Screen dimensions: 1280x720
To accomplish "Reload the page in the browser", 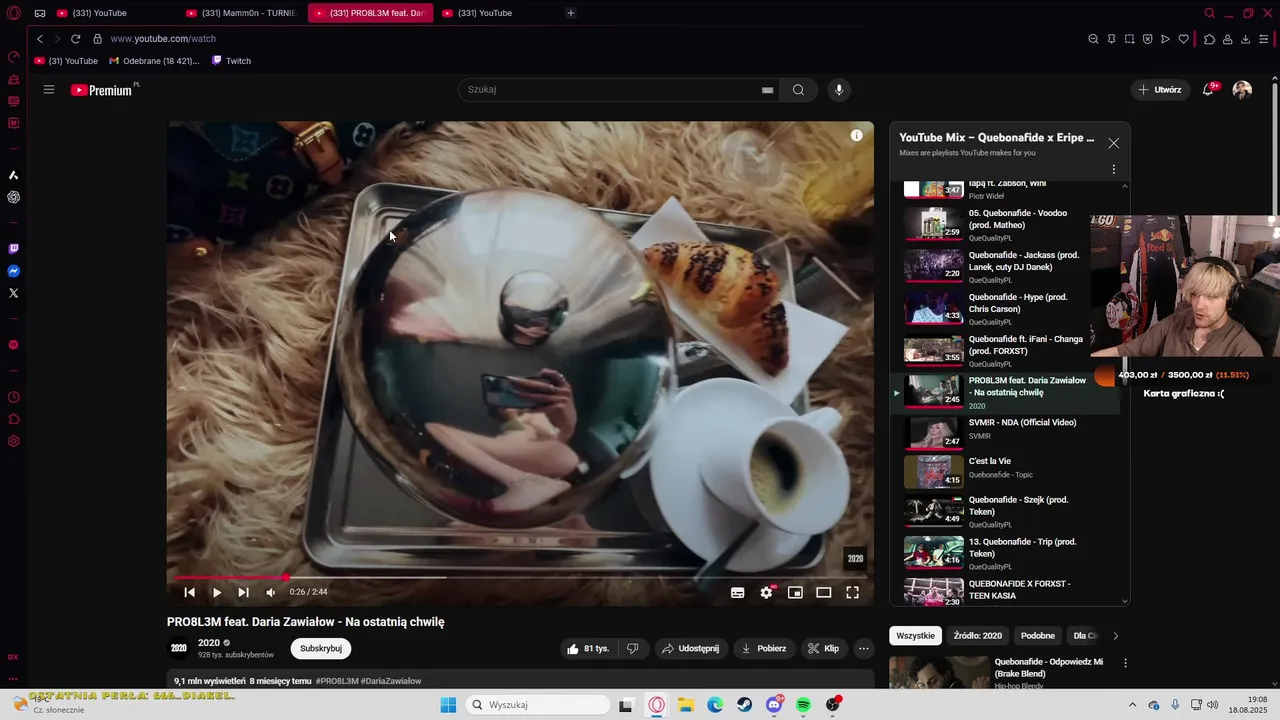I will (x=75, y=39).
